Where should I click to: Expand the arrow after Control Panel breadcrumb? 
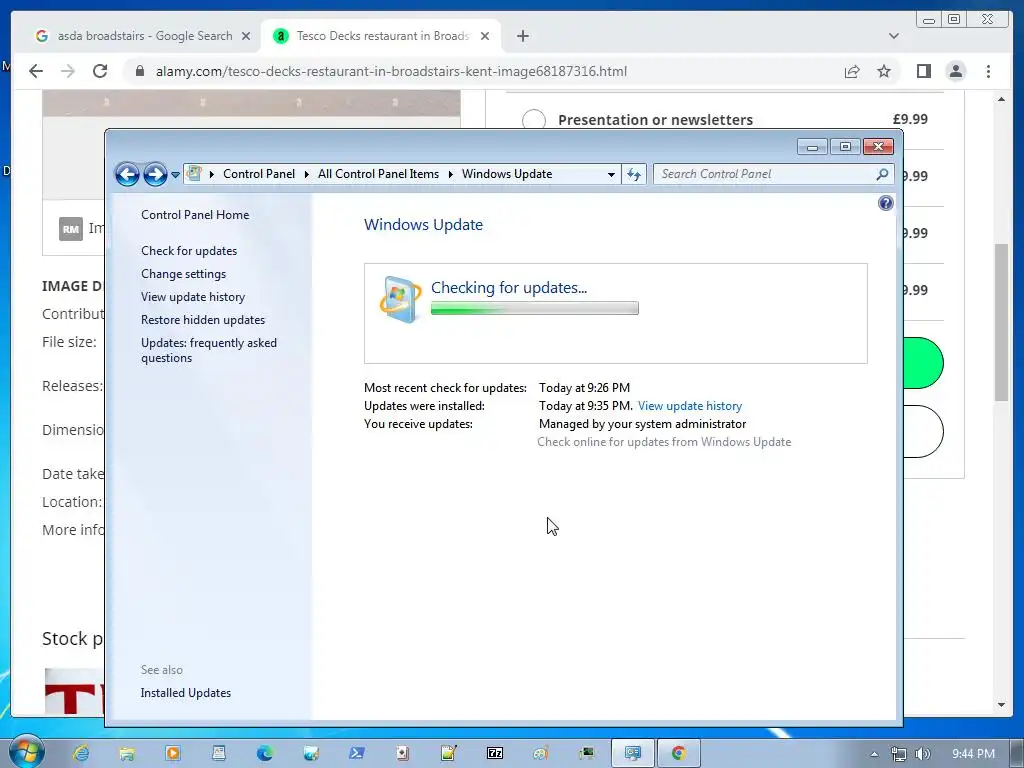[306, 174]
